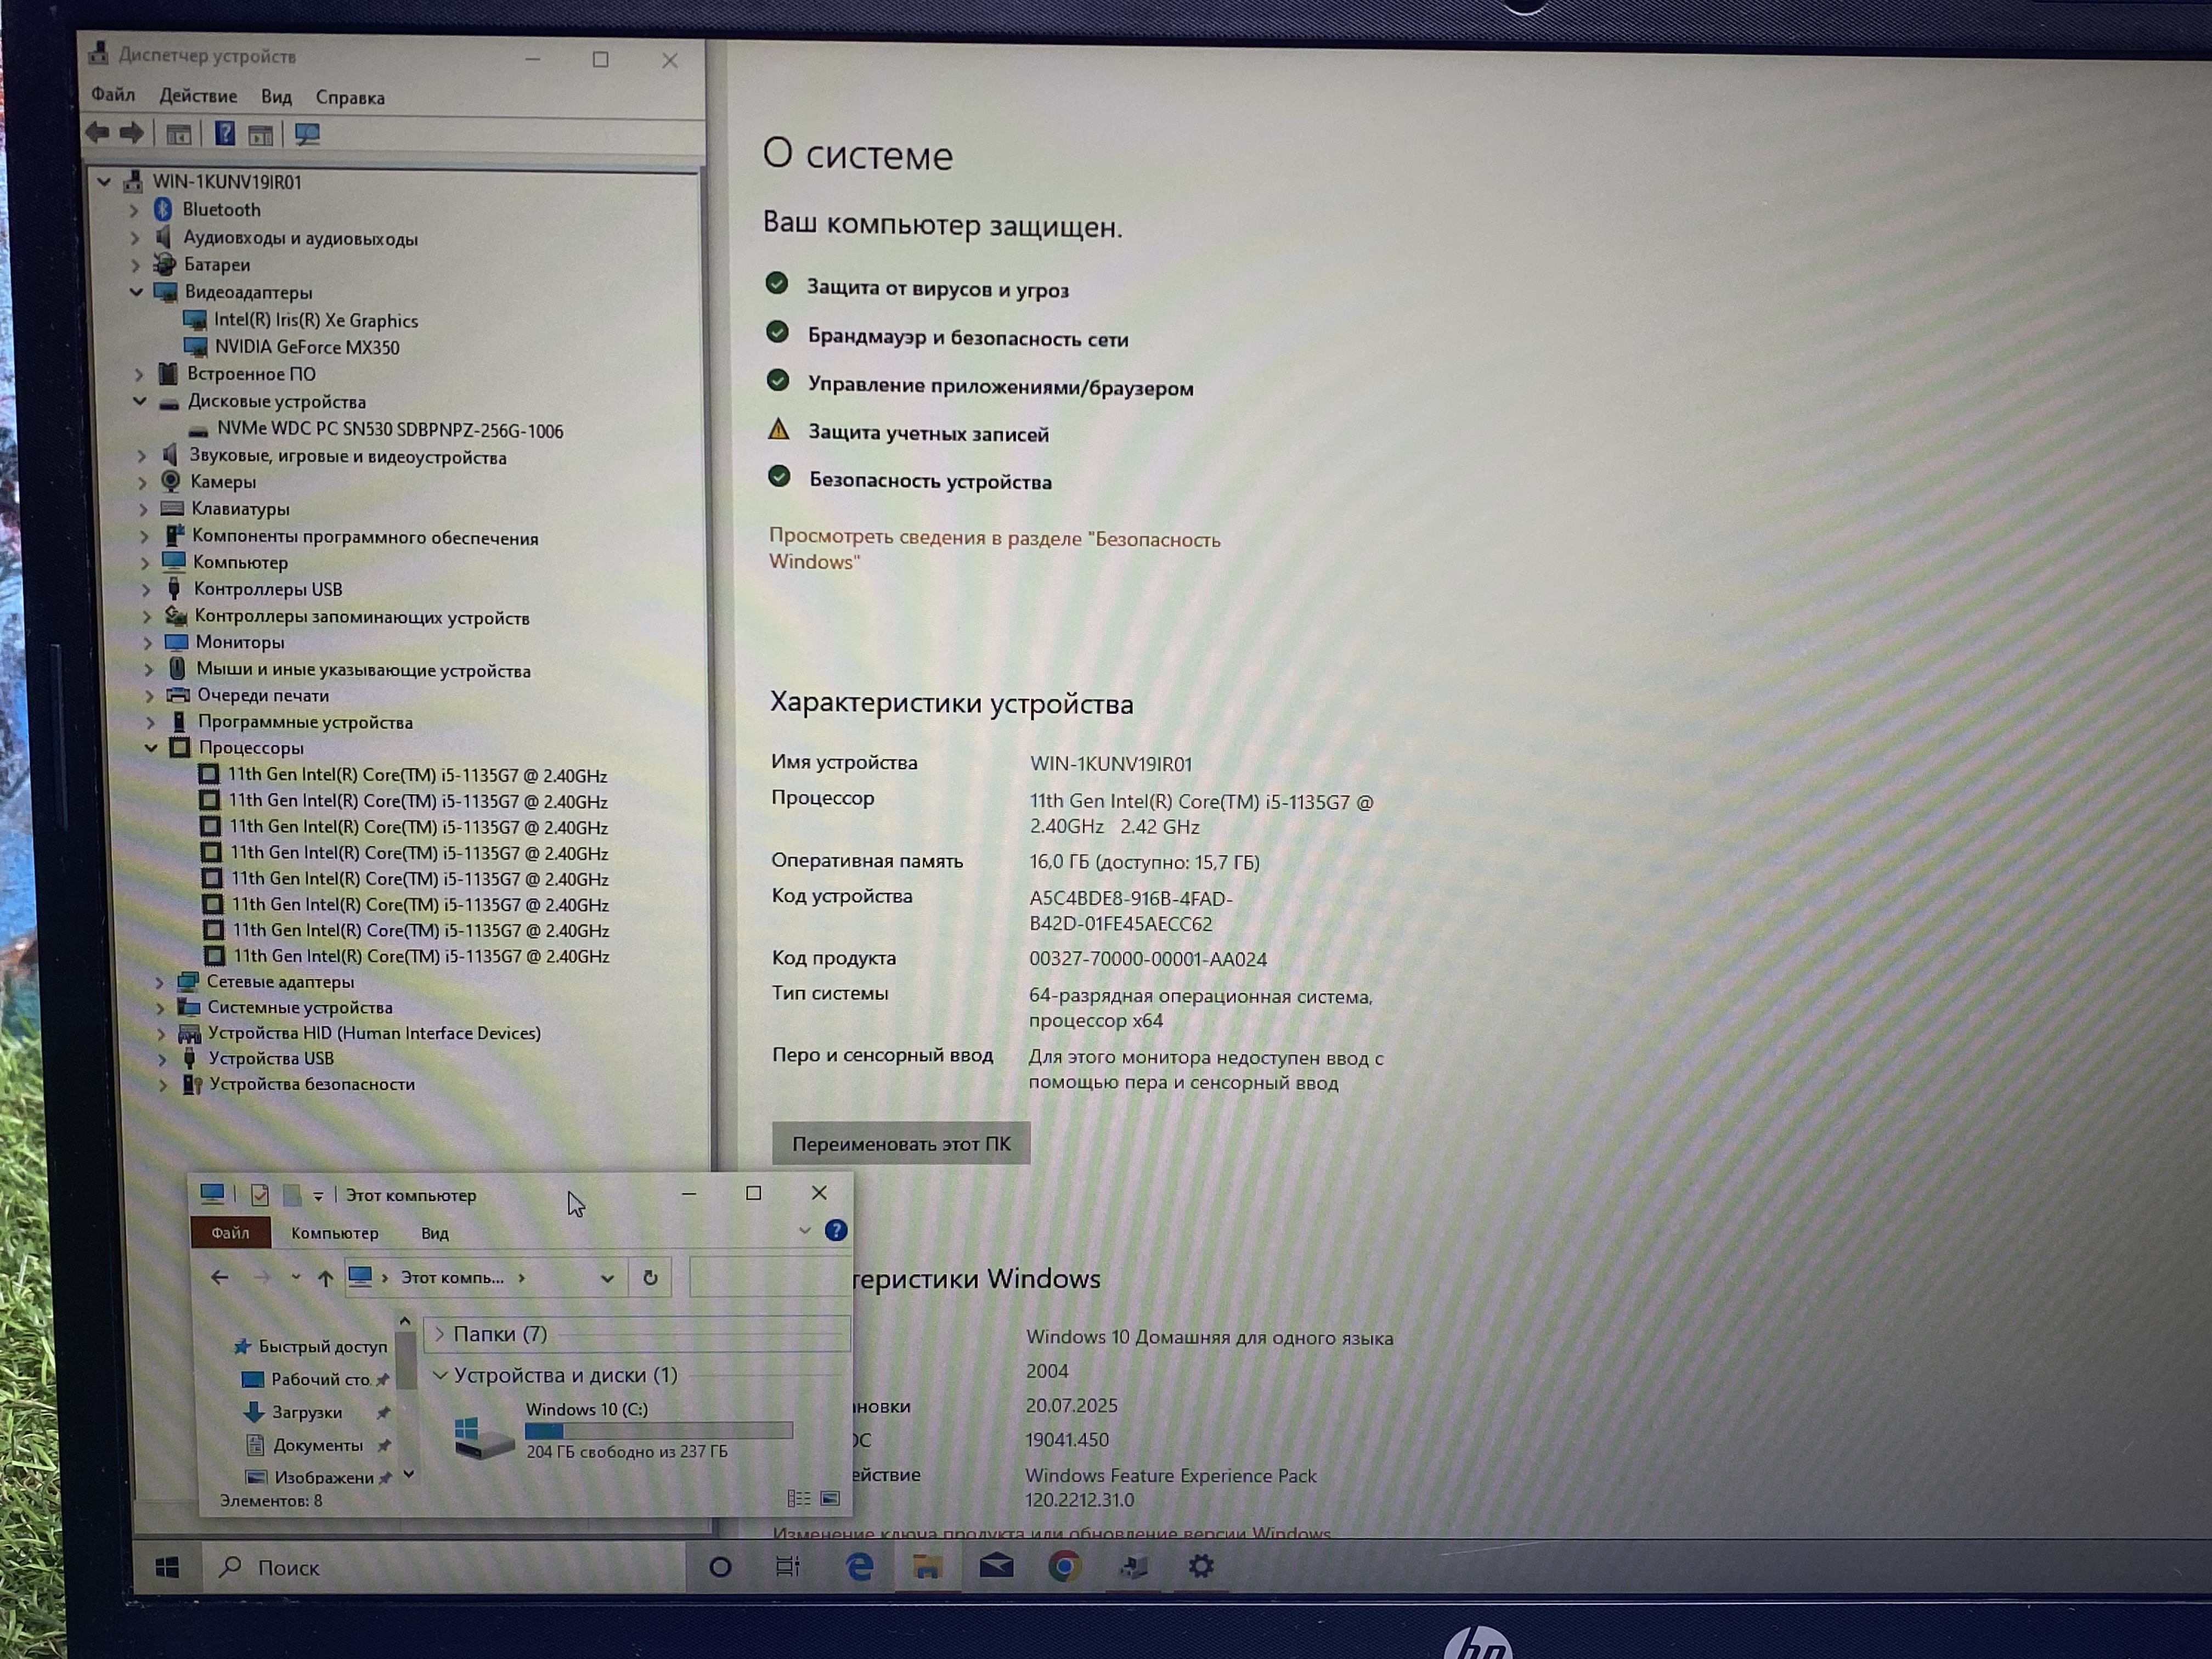Click the refresh button in Explorer address bar
Viewport: 2212px width, 1659px height.
coord(650,1277)
